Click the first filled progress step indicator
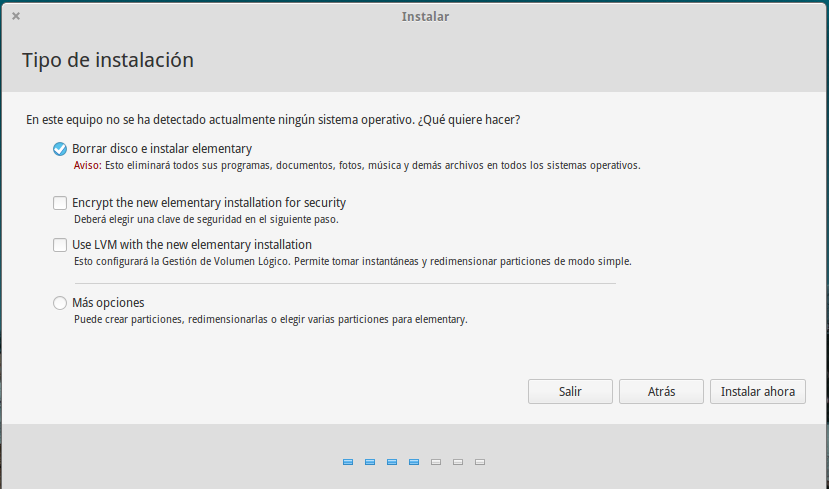Viewport: 829px width, 489px height. [x=348, y=462]
